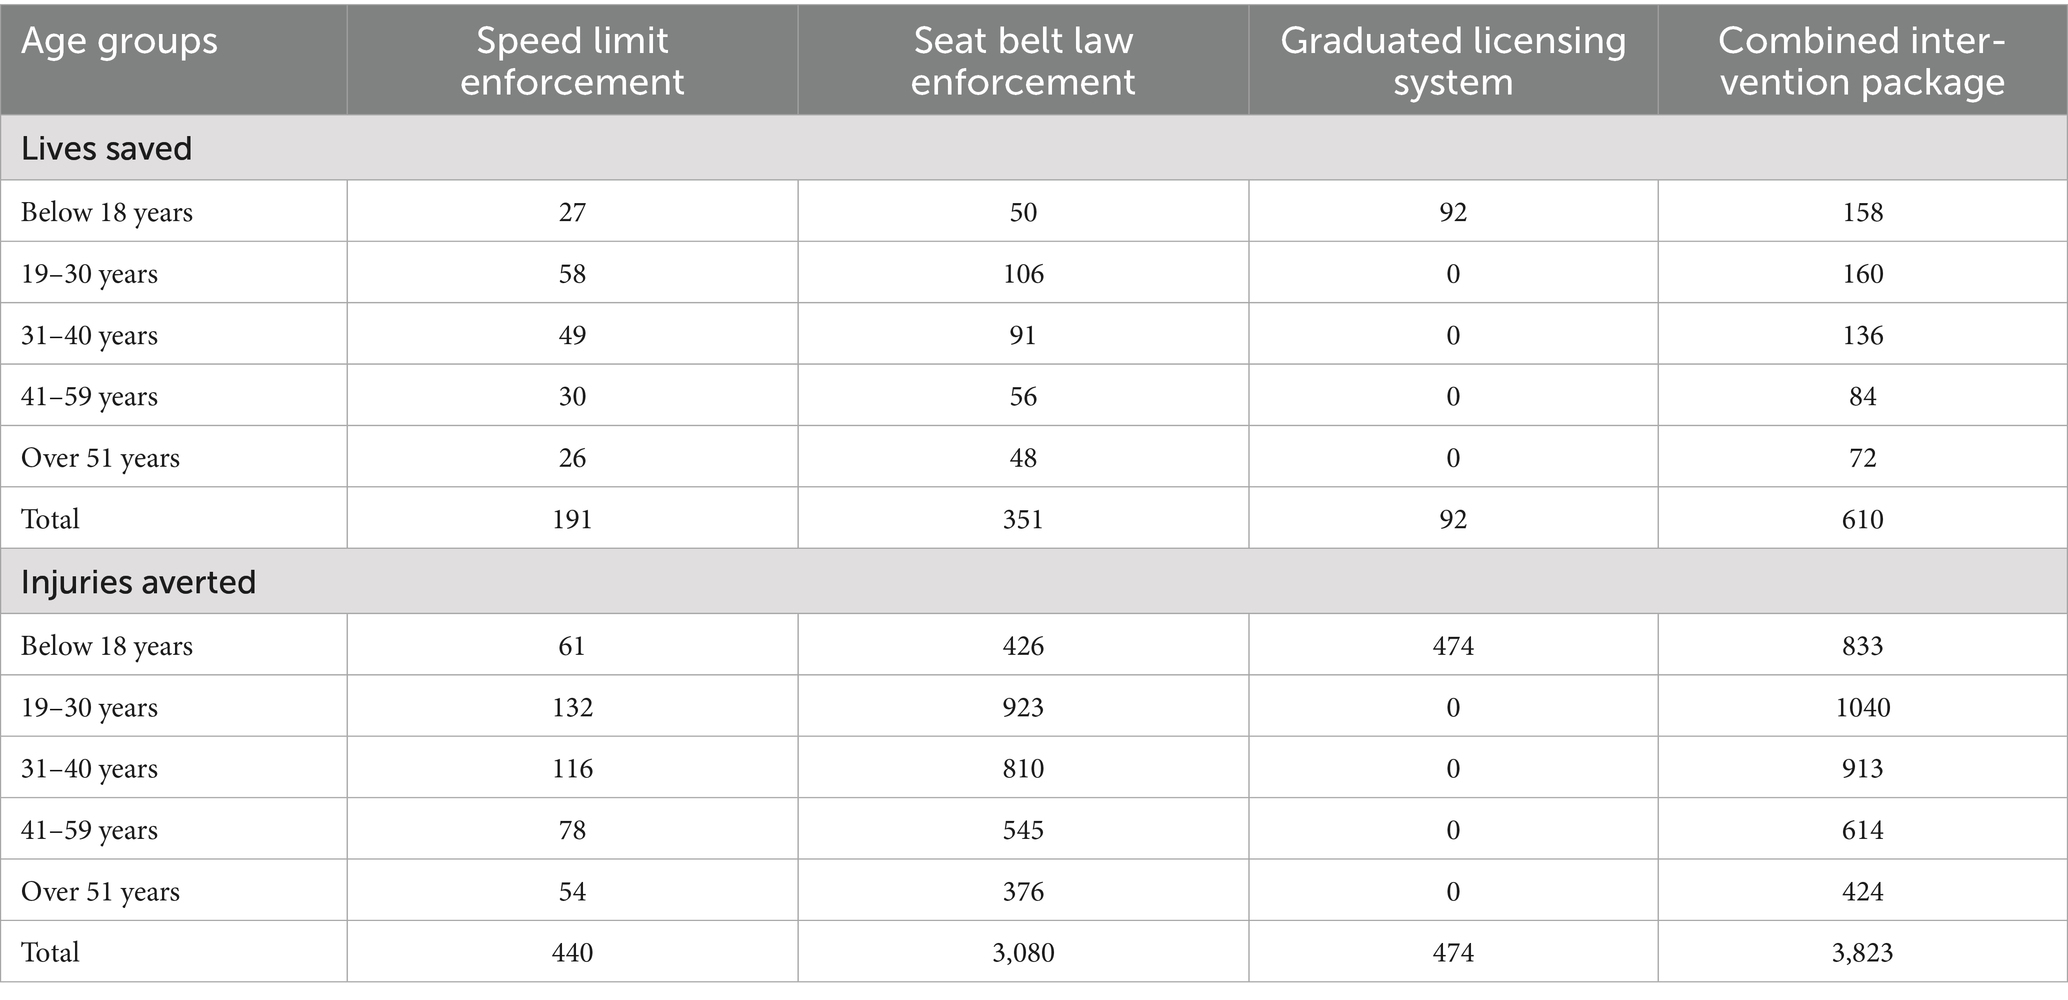Click the 'Seat belt law enforcement' header
The height and width of the screenshot is (1000, 2068).
[1023, 61]
